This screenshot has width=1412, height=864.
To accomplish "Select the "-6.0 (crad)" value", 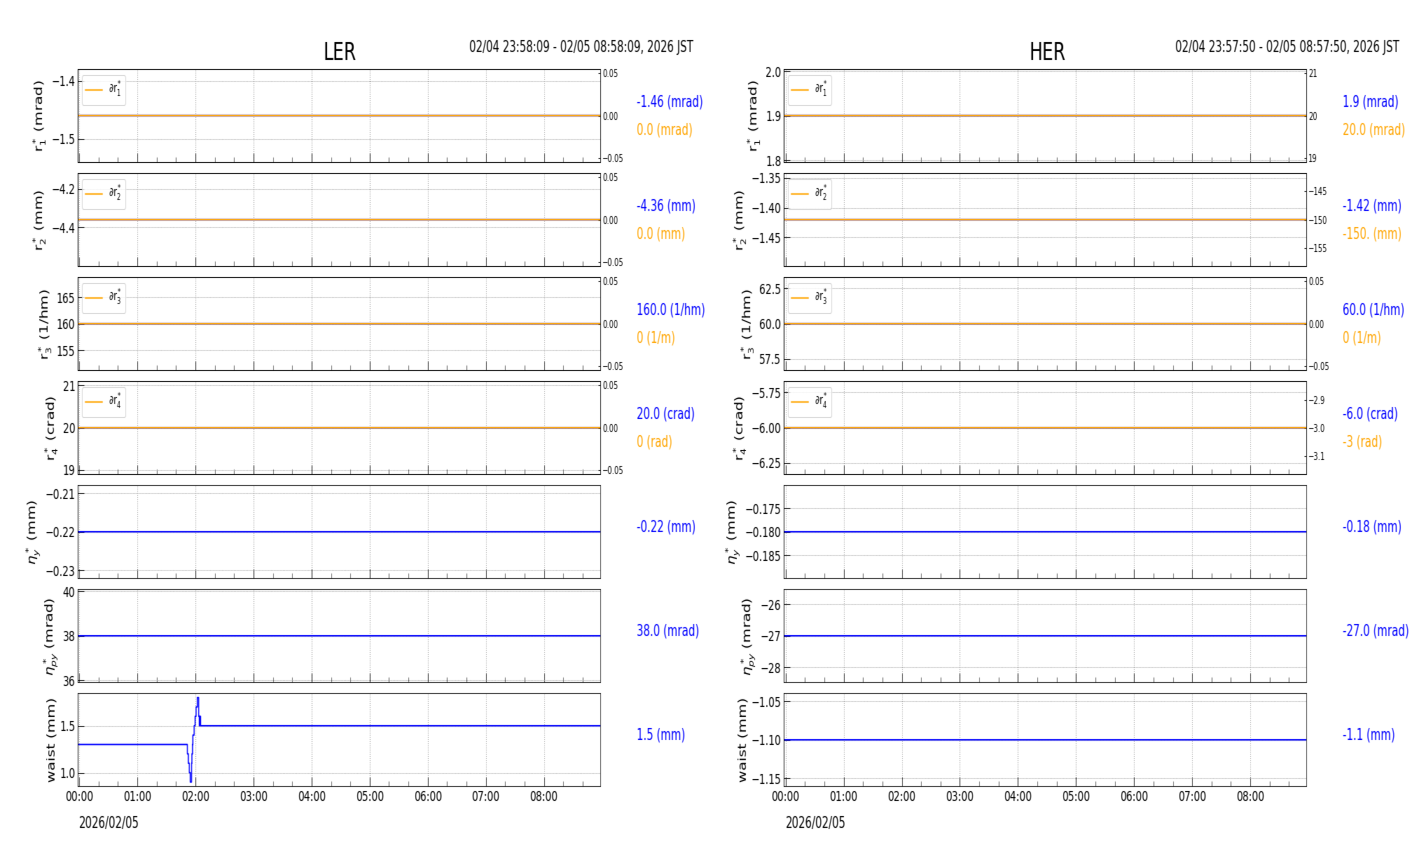I will [x=1370, y=414].
